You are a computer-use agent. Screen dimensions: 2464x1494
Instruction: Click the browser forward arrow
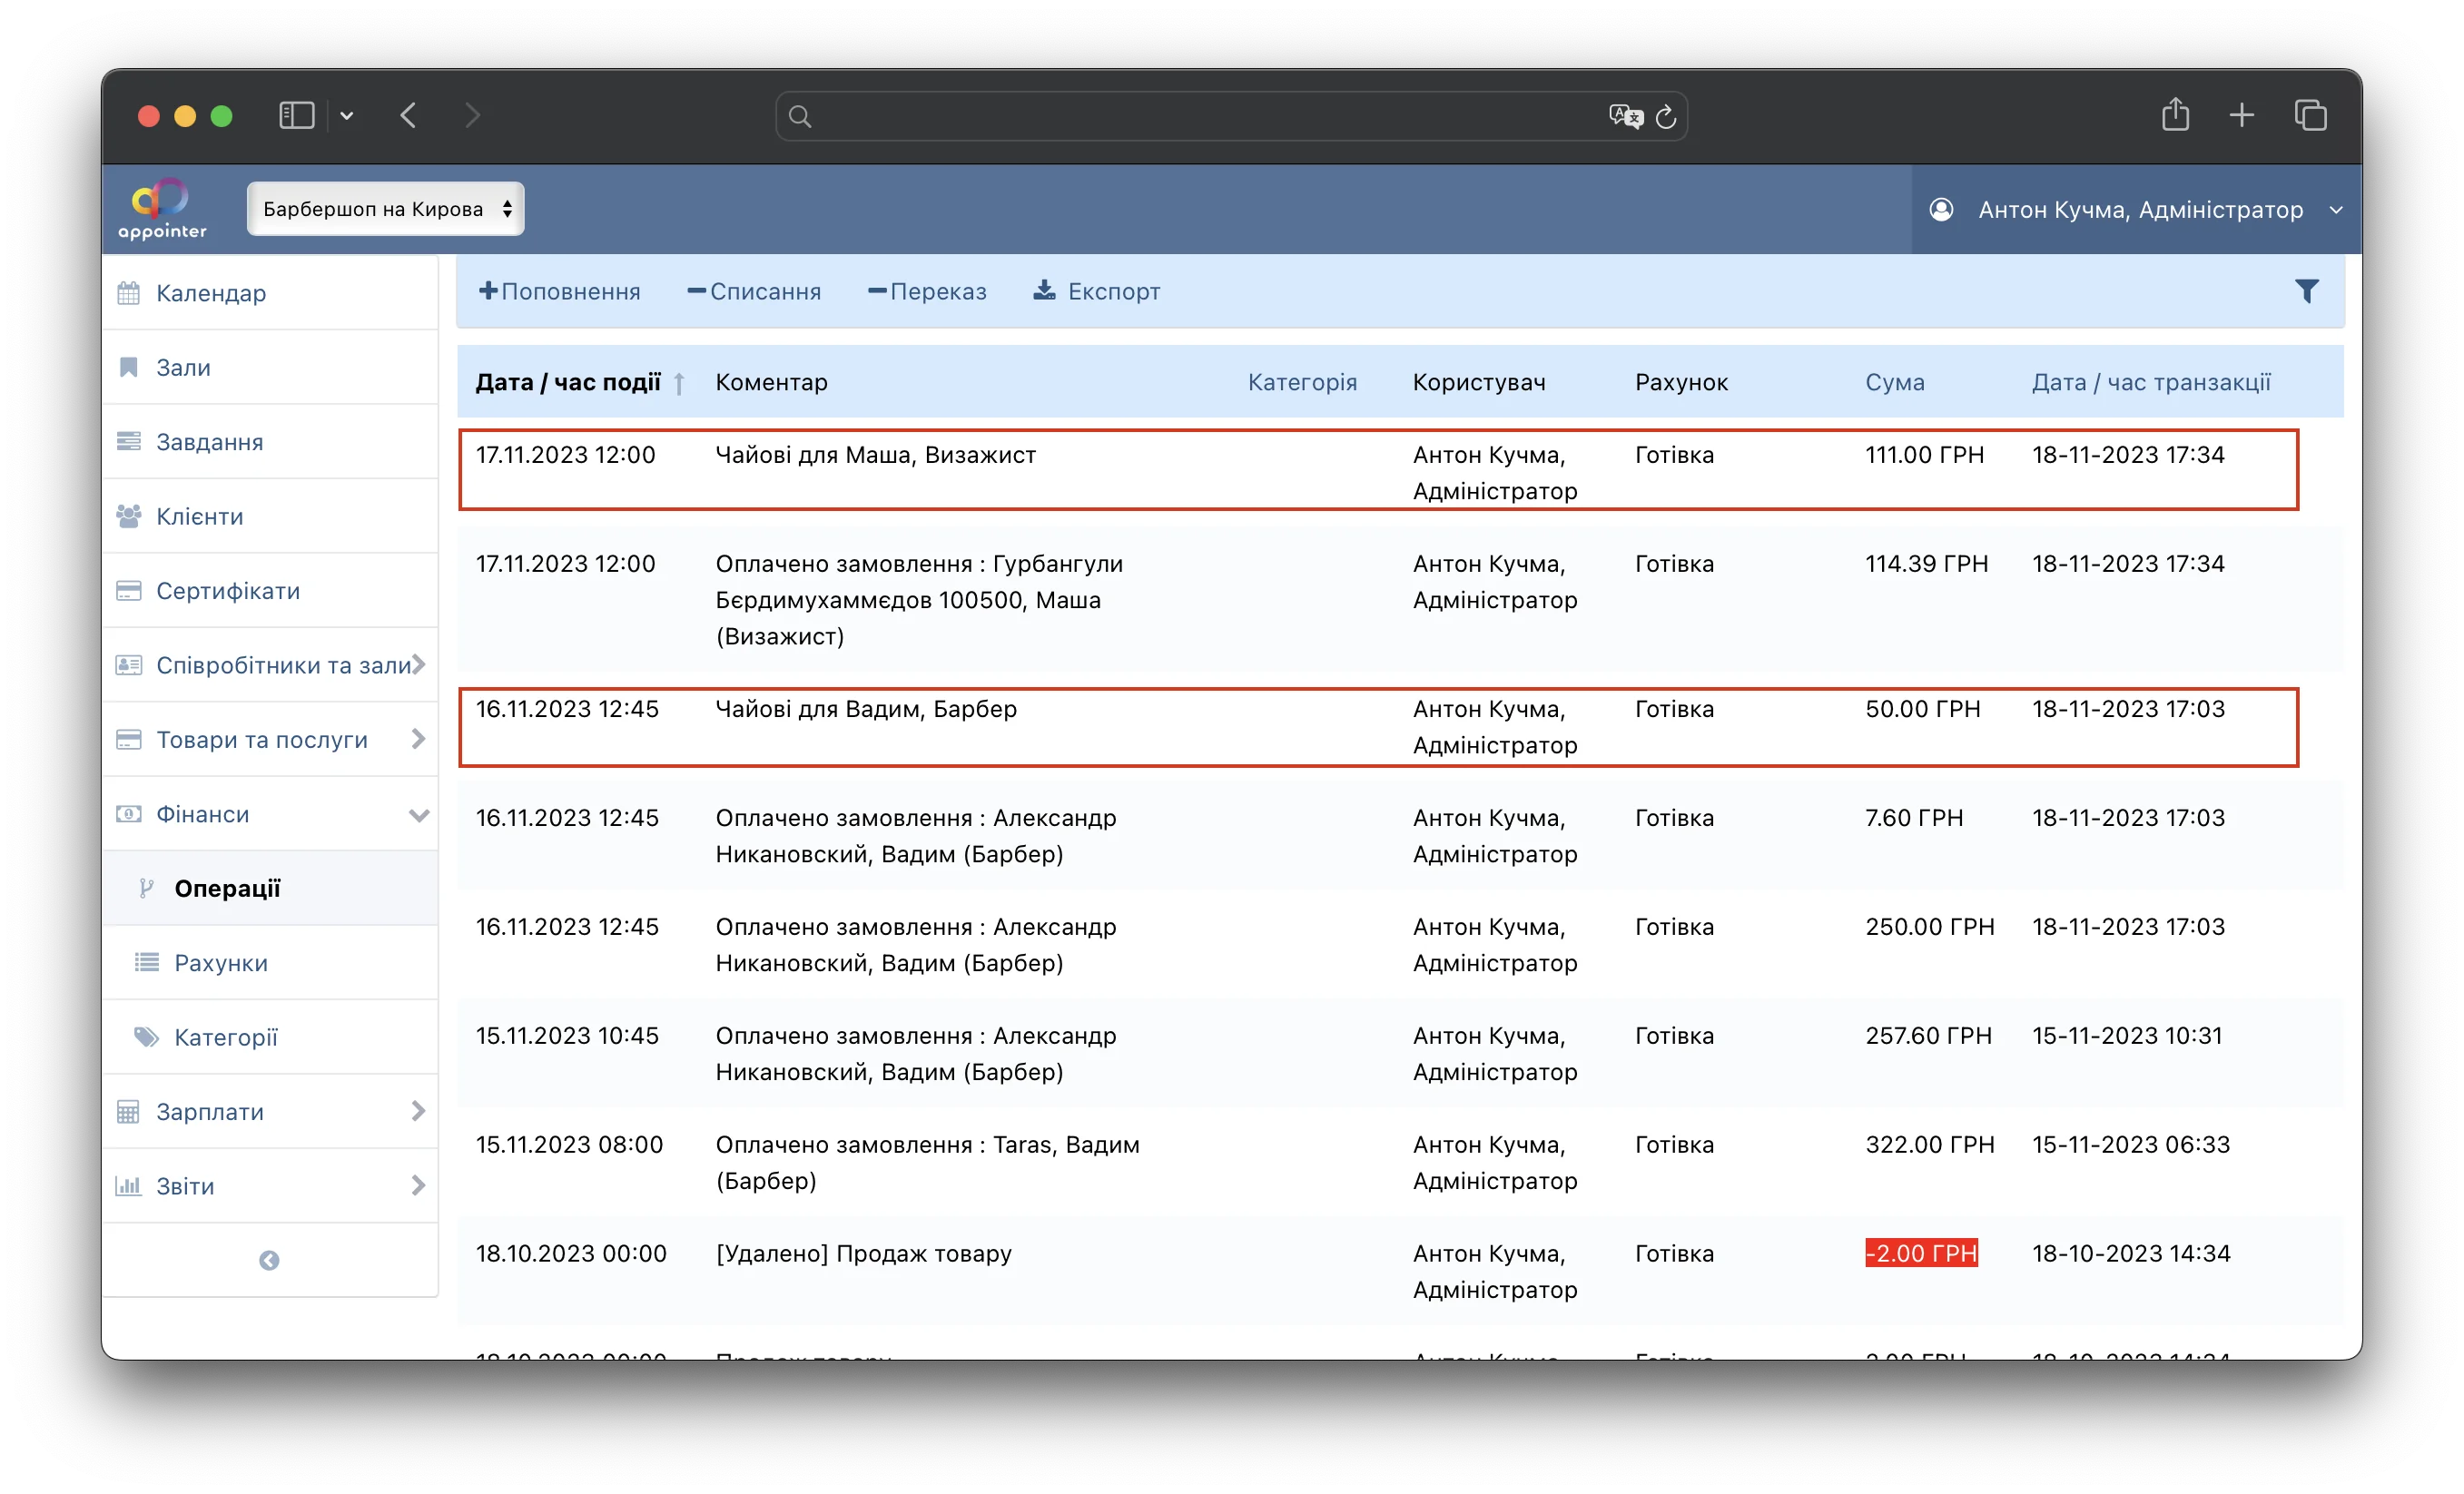pos(472,116)
